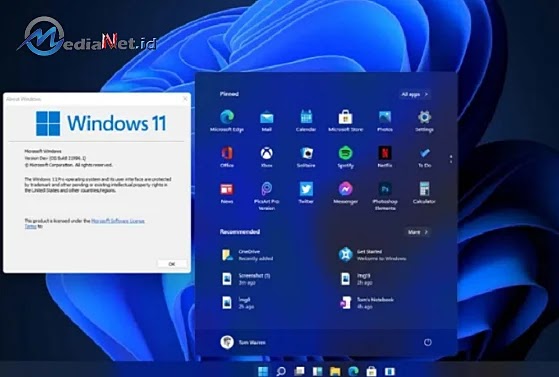
Task: Open the Twitter pinned app
Action: (x=306, y=193)
